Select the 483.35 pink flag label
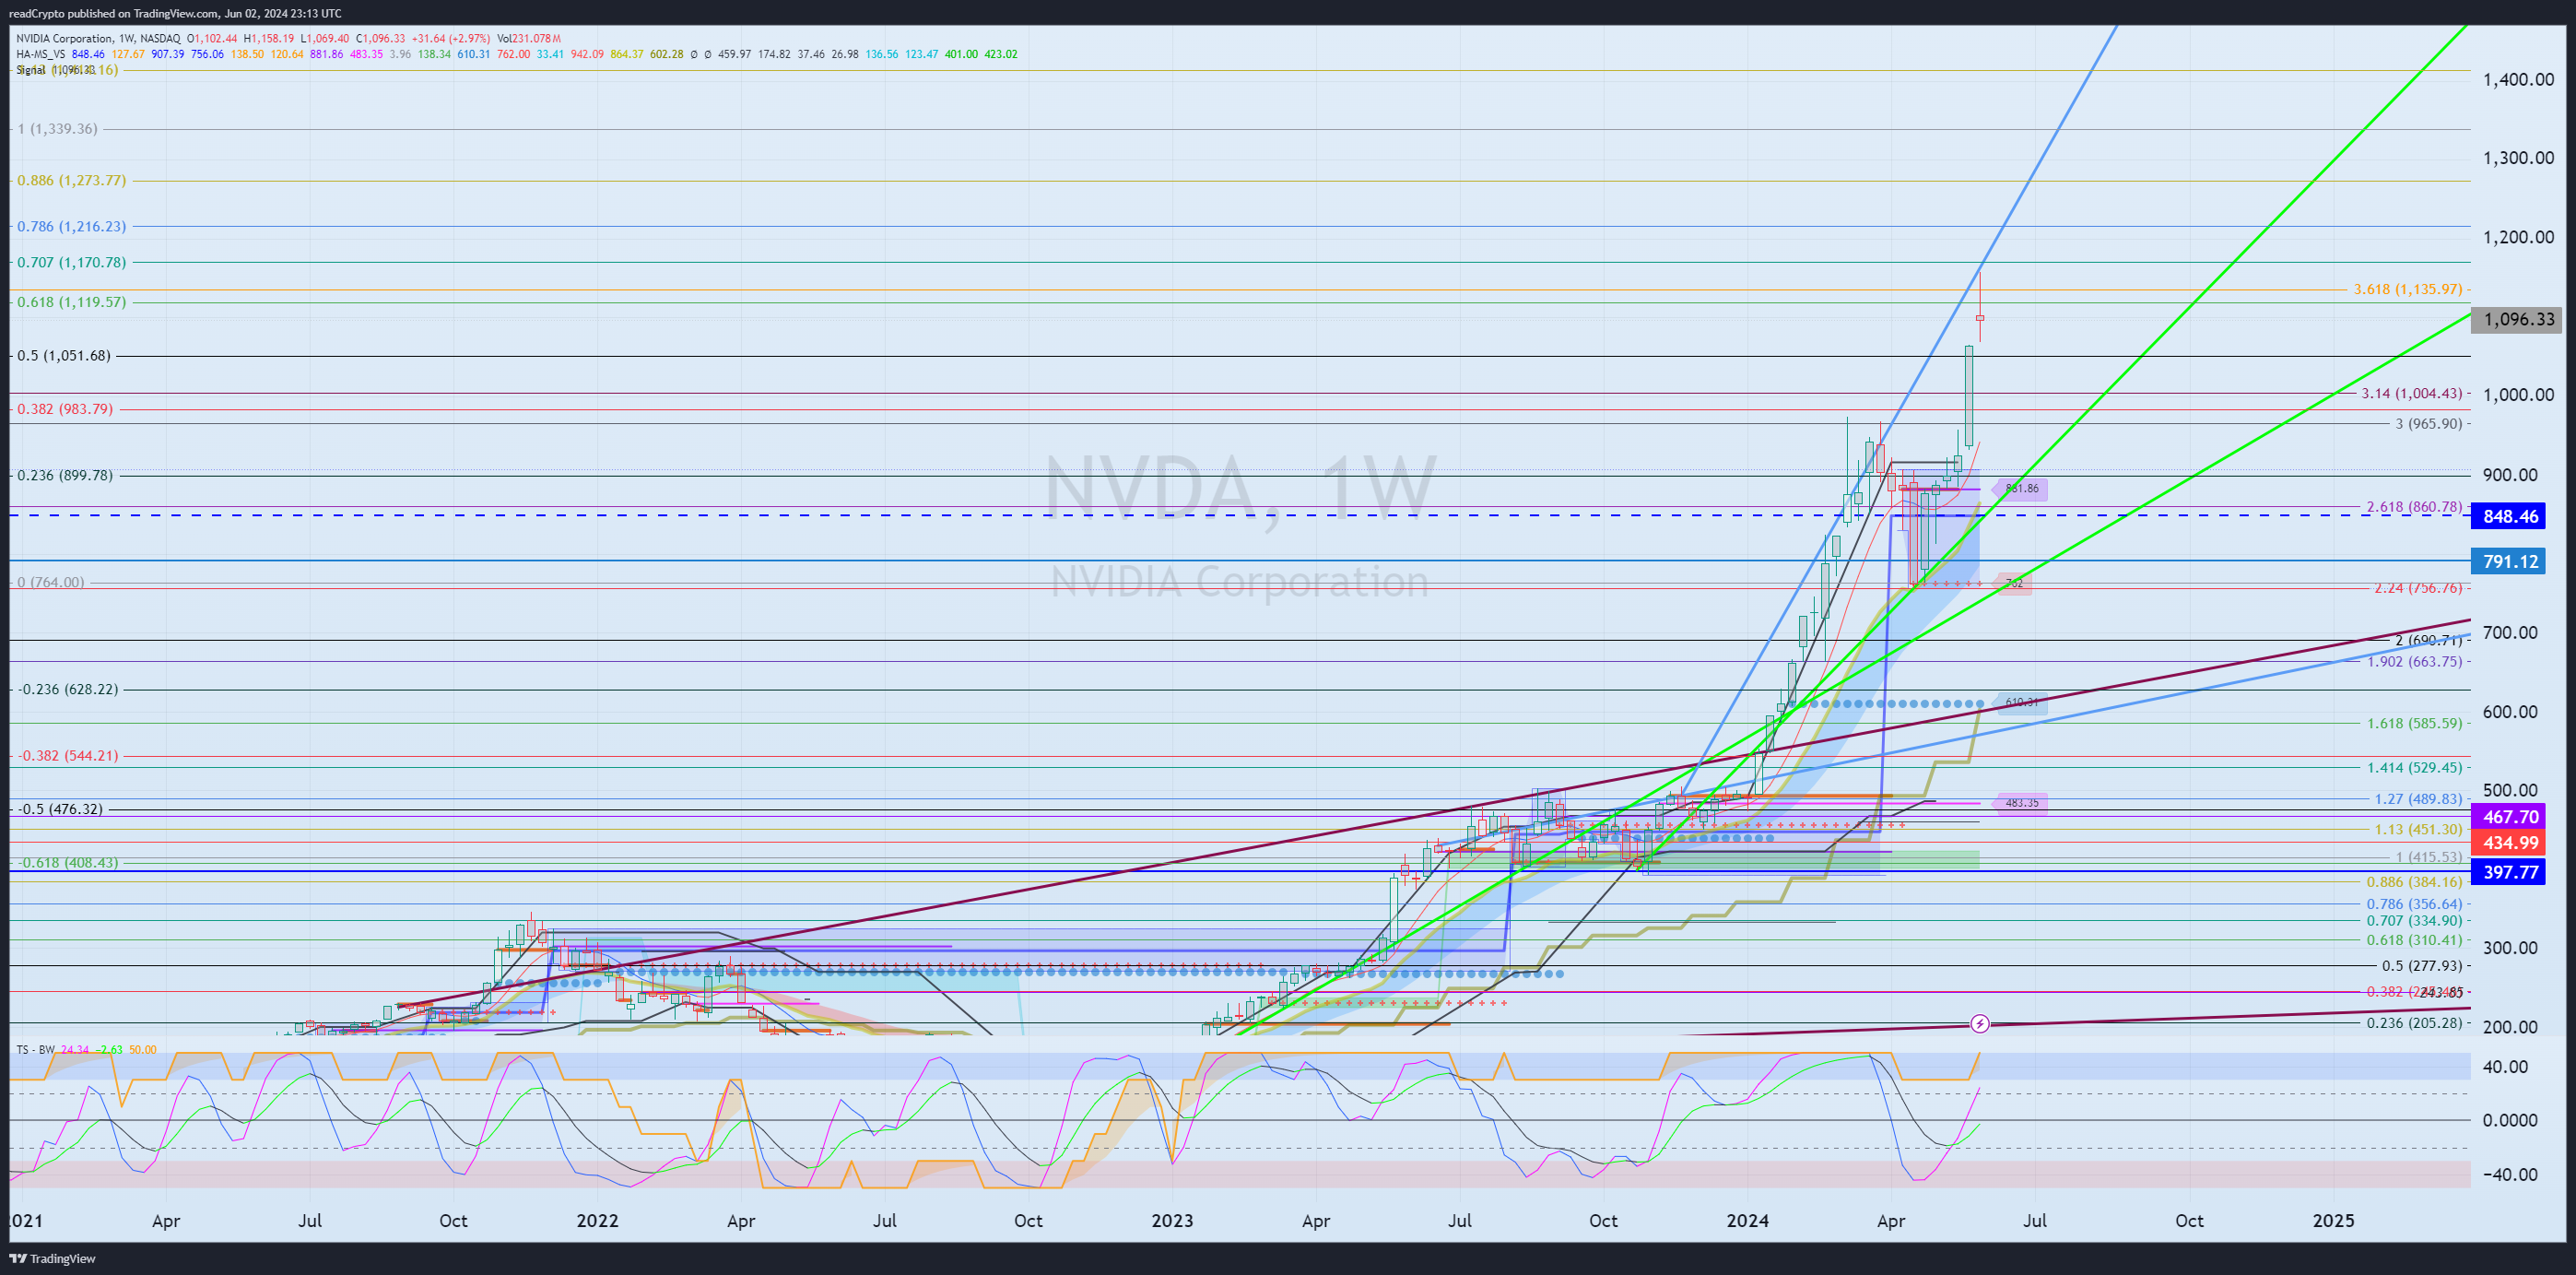This screenshot has height=1275, width=2576. click(x=2021, y=803)
